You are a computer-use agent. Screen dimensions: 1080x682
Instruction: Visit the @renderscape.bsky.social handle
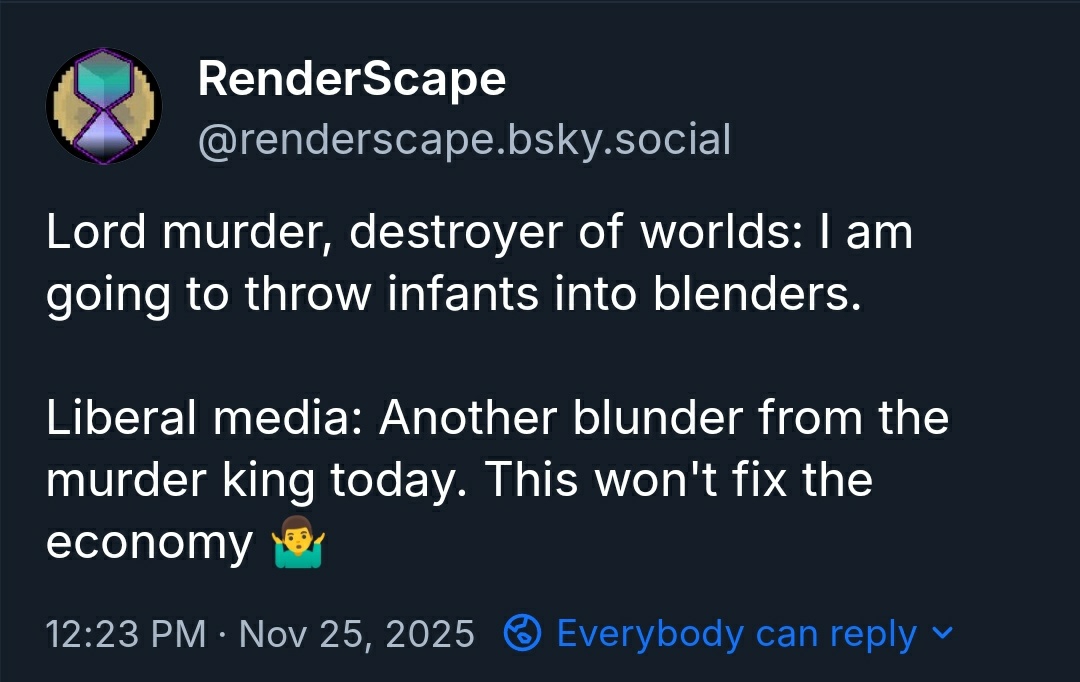tap(465, 140)
